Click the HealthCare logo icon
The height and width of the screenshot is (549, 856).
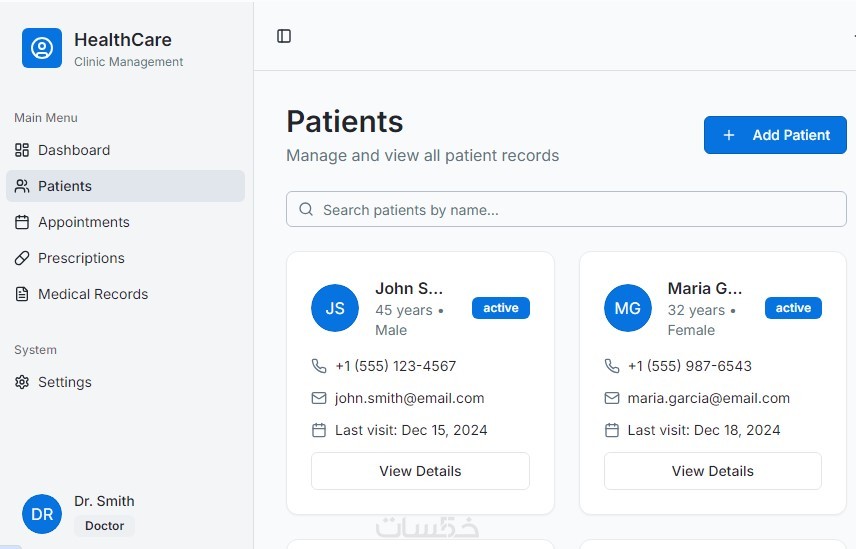42,48
